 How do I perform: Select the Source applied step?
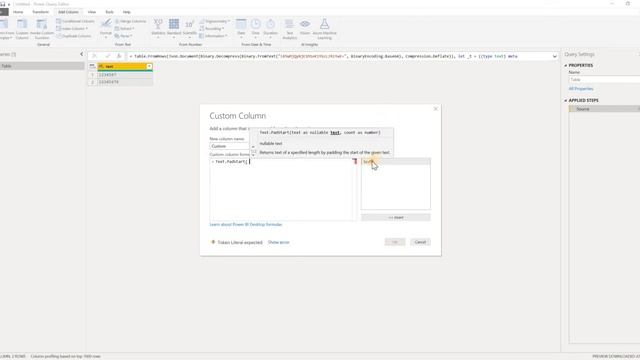(604, 109)
